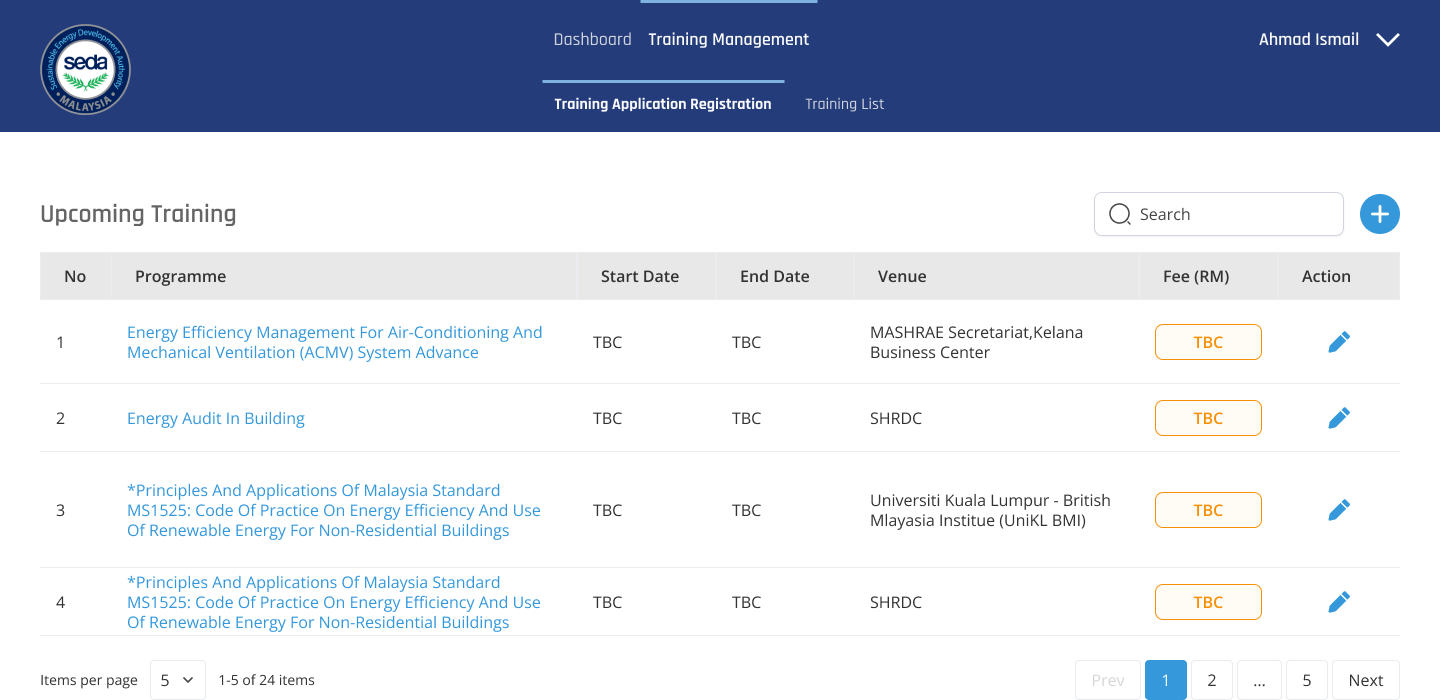
Task: Click the 1-5 of 24 items text
Action: tap(266, 680)
